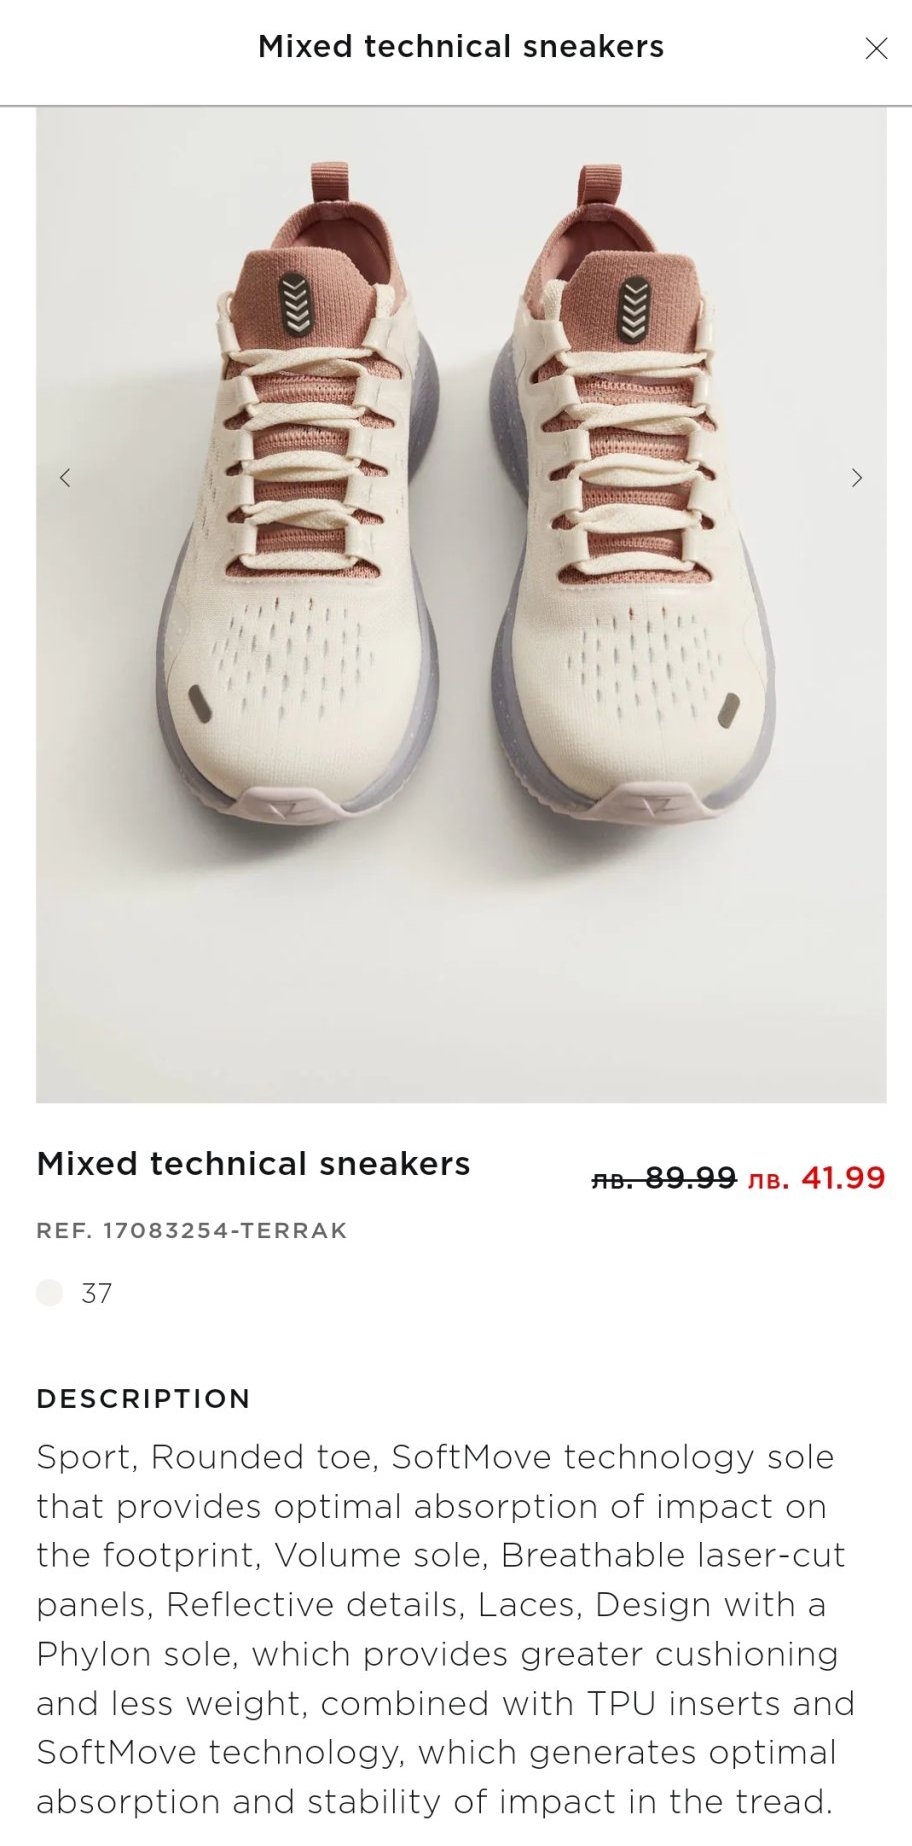Click the right sneaker's tongue badge
This screenshot has height=1846, width=912.
click(x=634, y=308)
